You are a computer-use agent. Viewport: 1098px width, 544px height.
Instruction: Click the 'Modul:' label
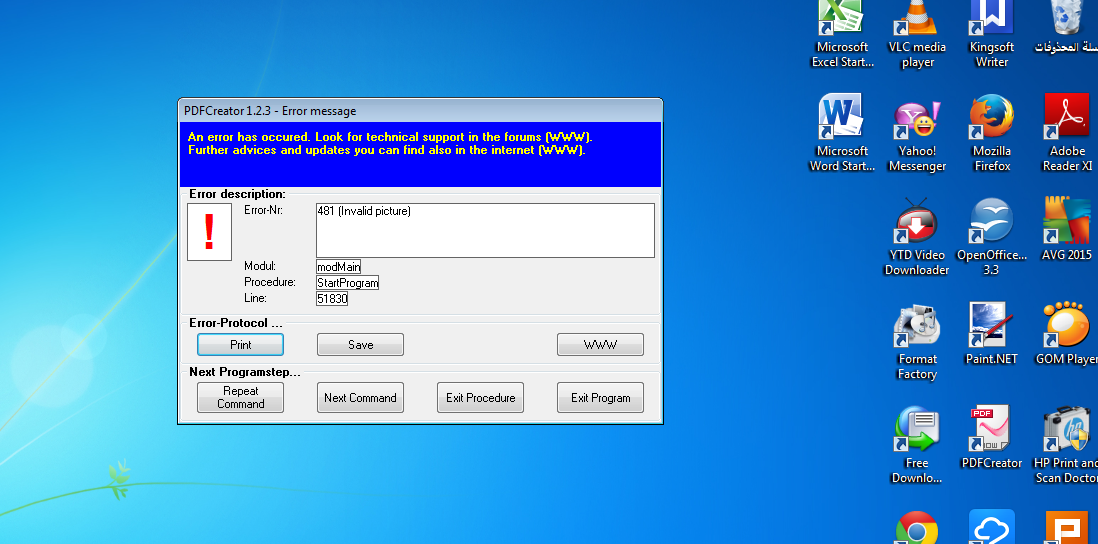coord(260,266)
